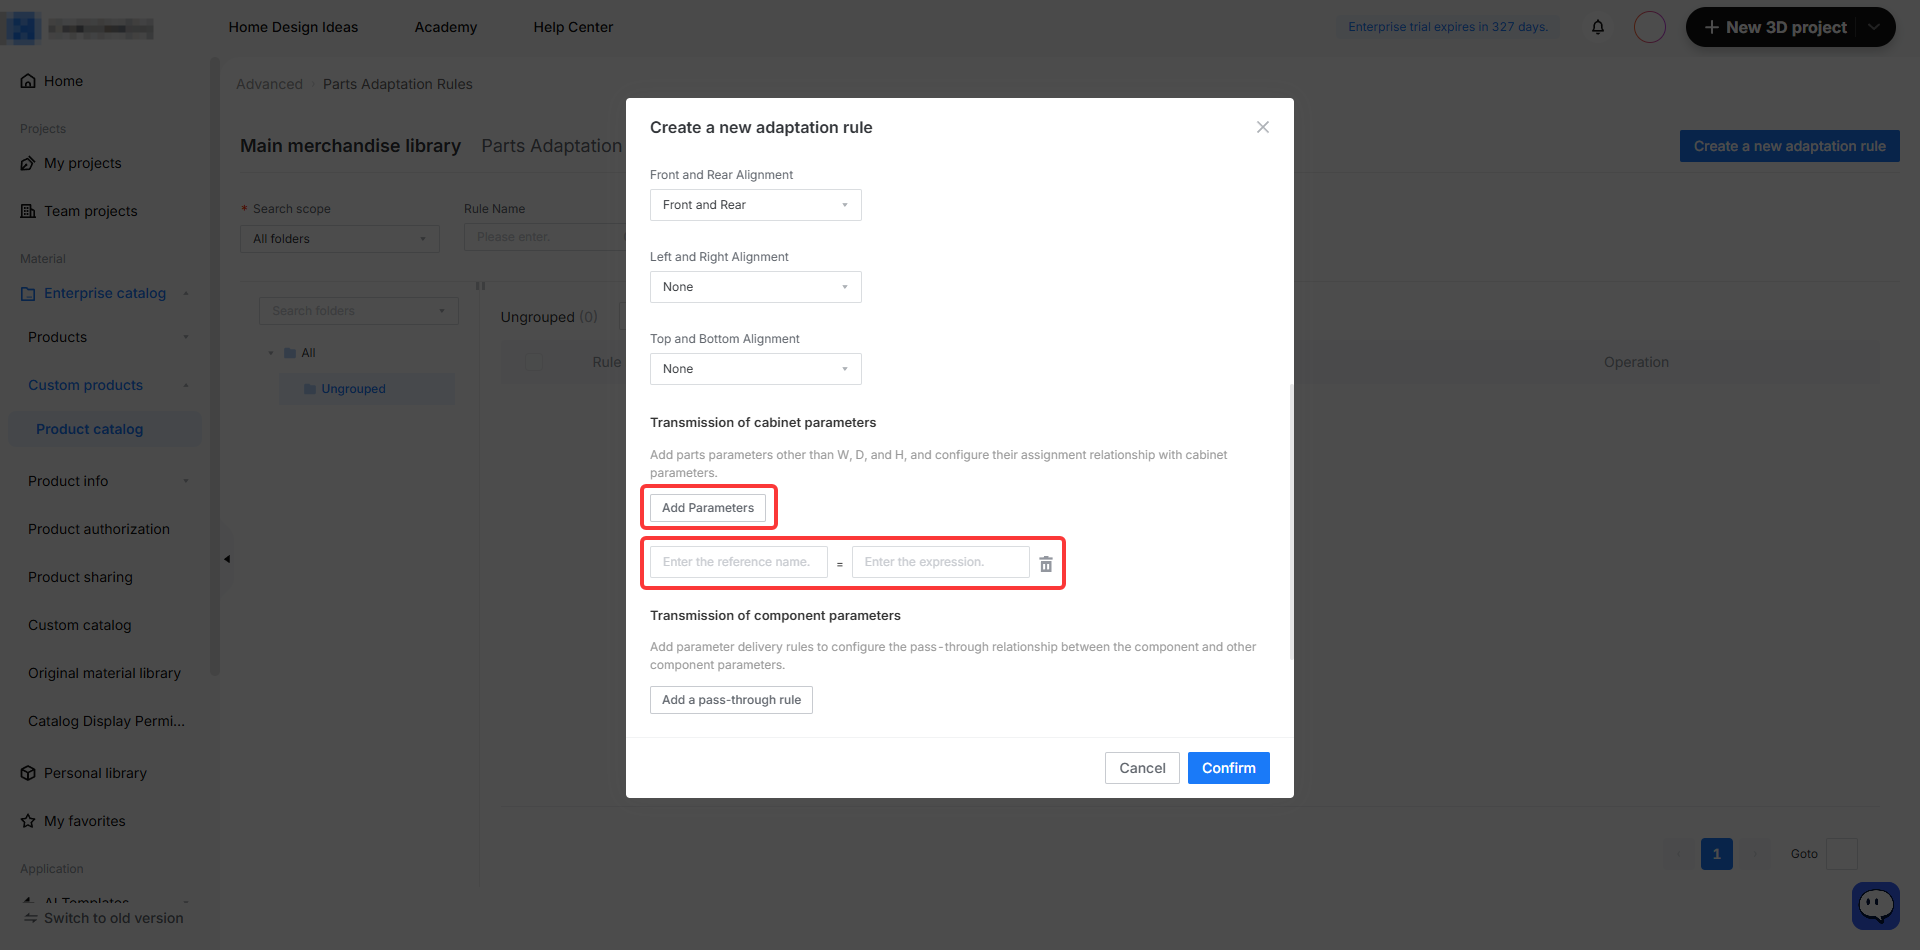Delete the parameter row with trash icon
Image resolution: width=1920 pixels, height=950 pixels.
tap(1046, 564)
